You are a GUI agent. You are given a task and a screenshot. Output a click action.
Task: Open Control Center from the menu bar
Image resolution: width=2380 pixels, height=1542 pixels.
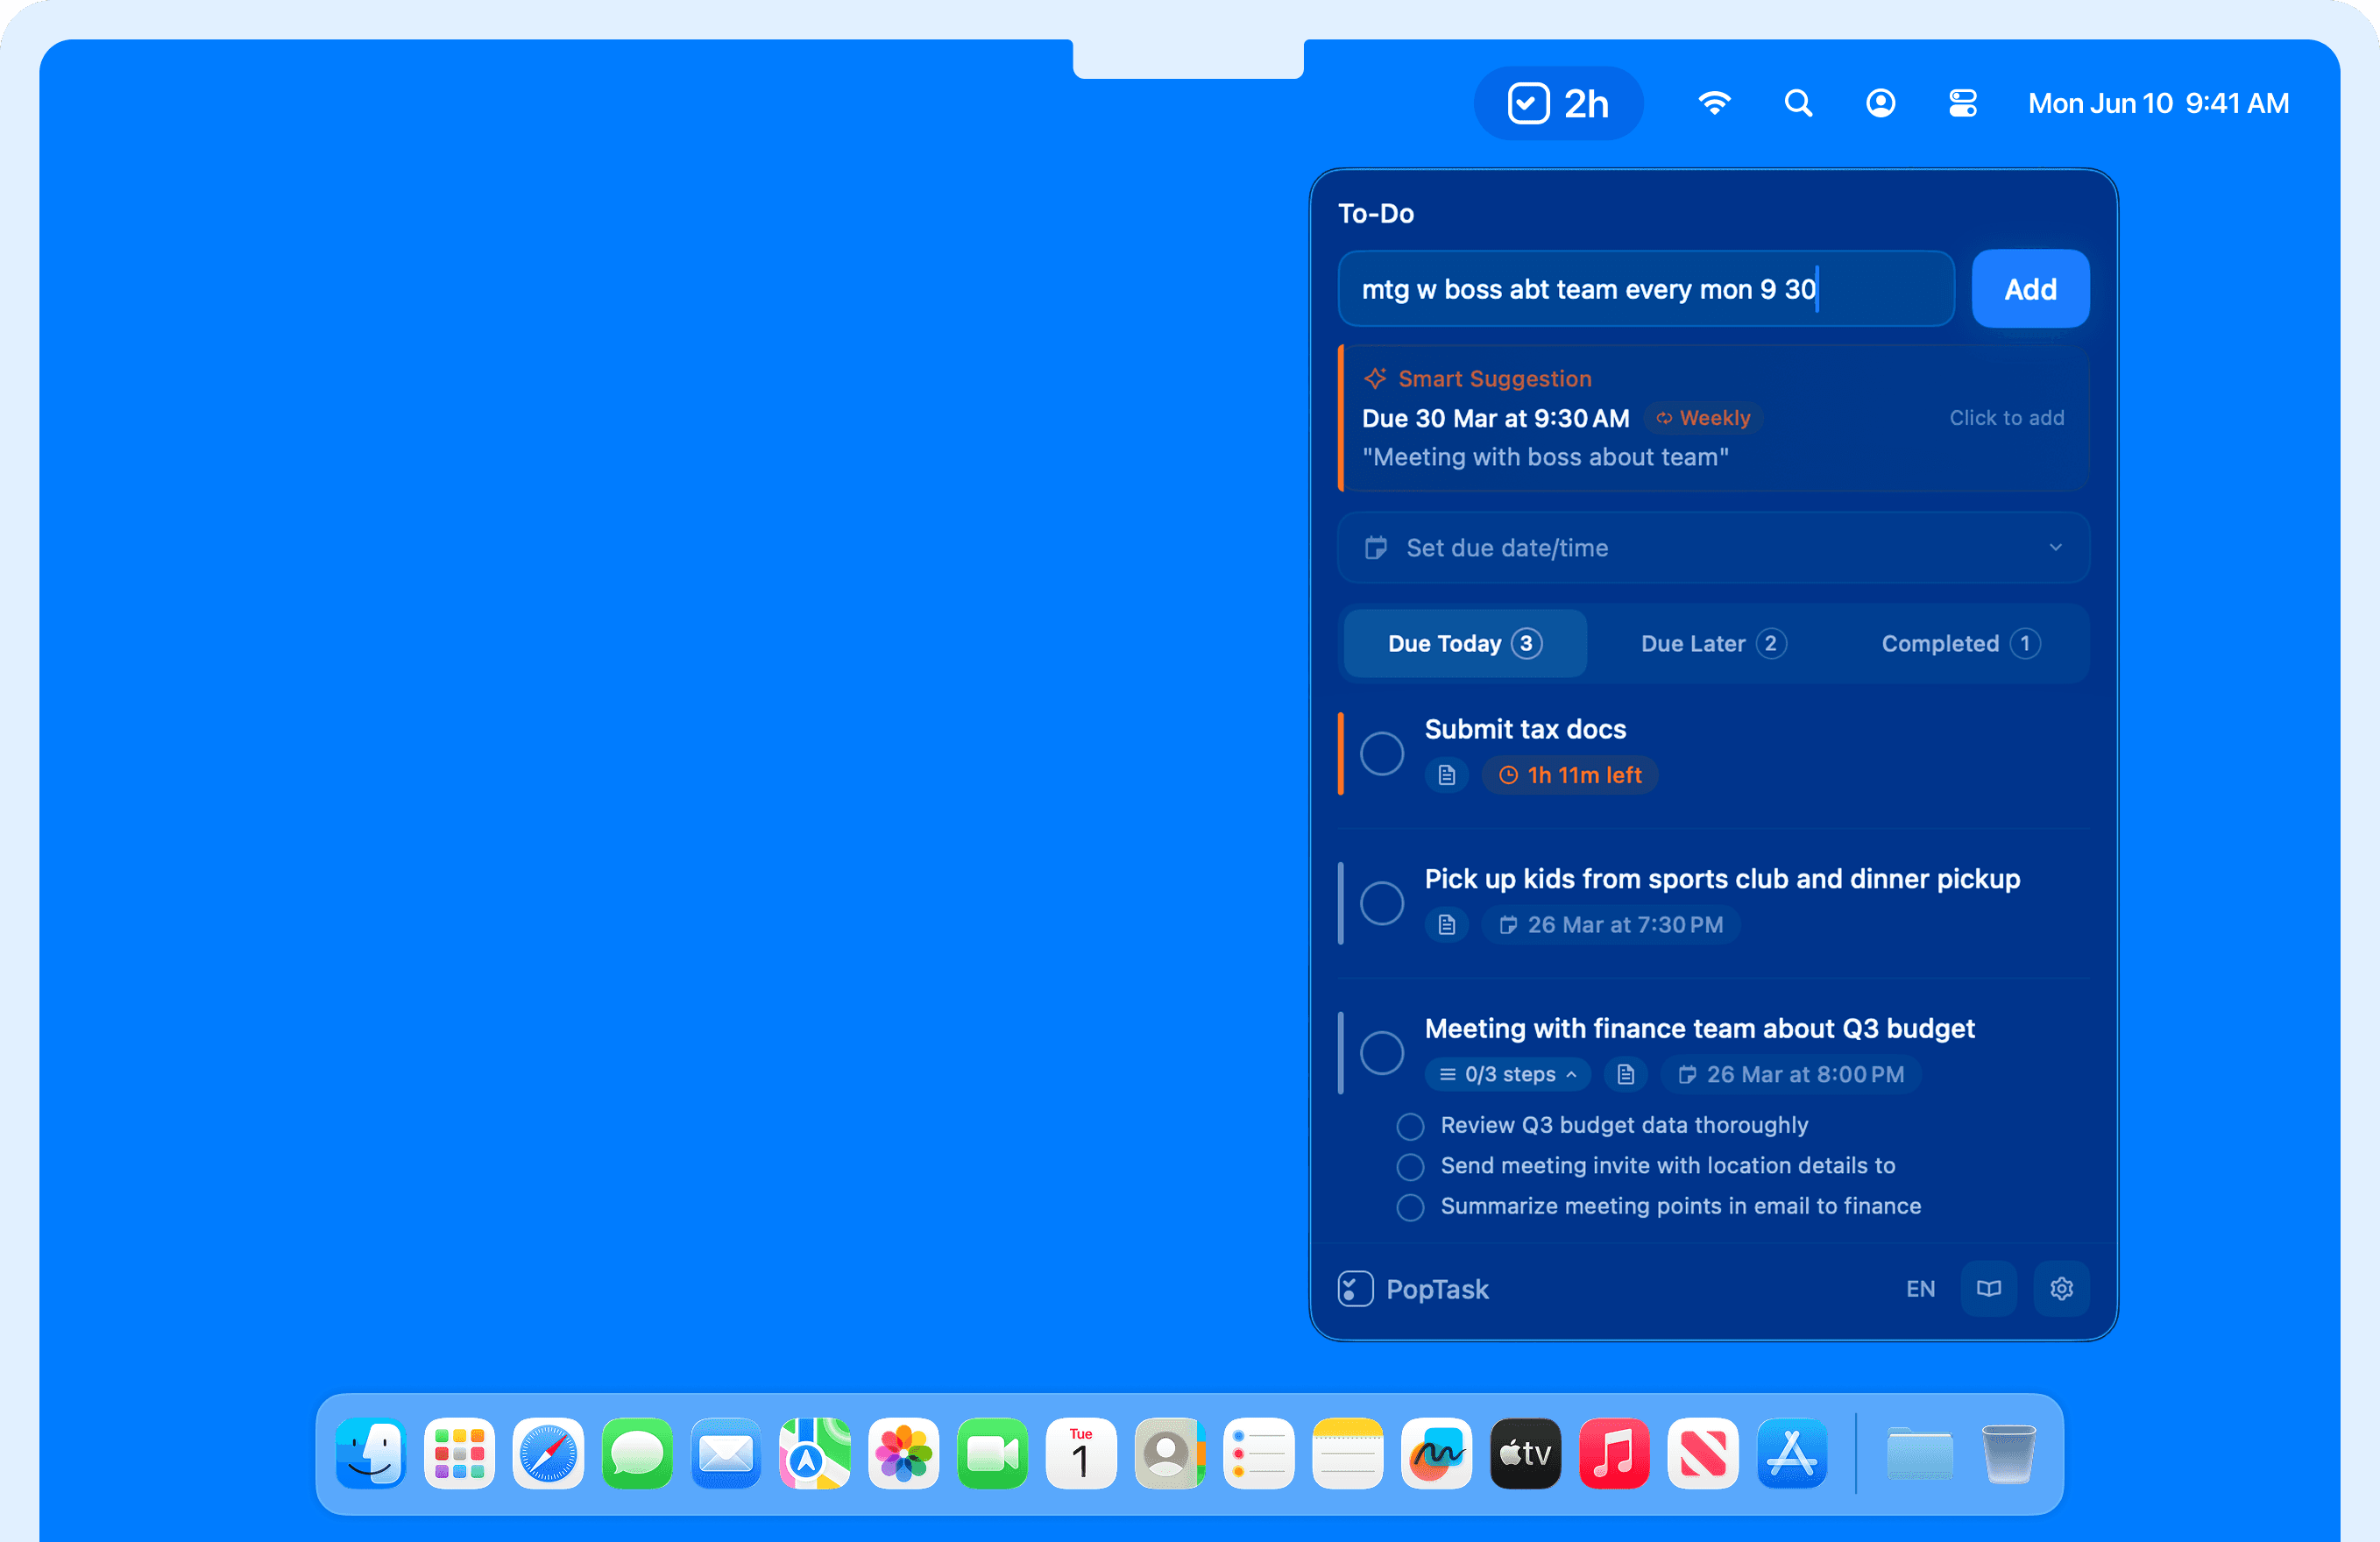click(1962, 103)
